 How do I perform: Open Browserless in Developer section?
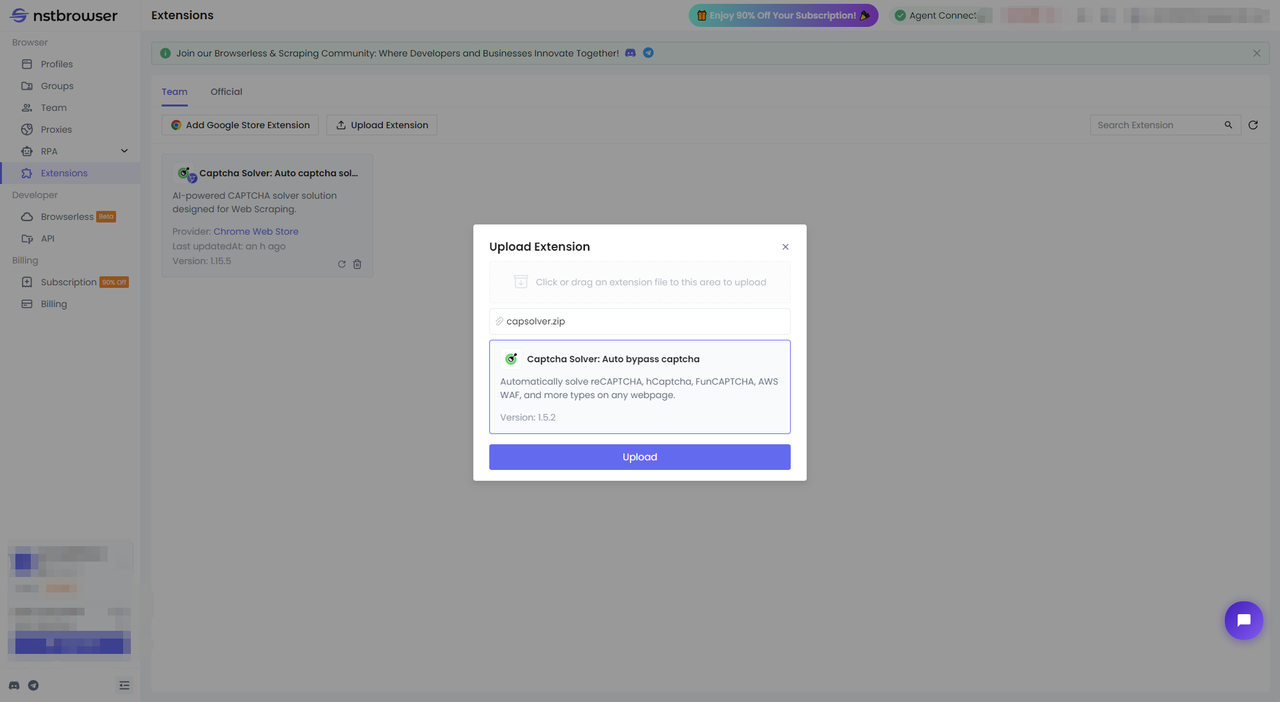click(x=67, y=217)
